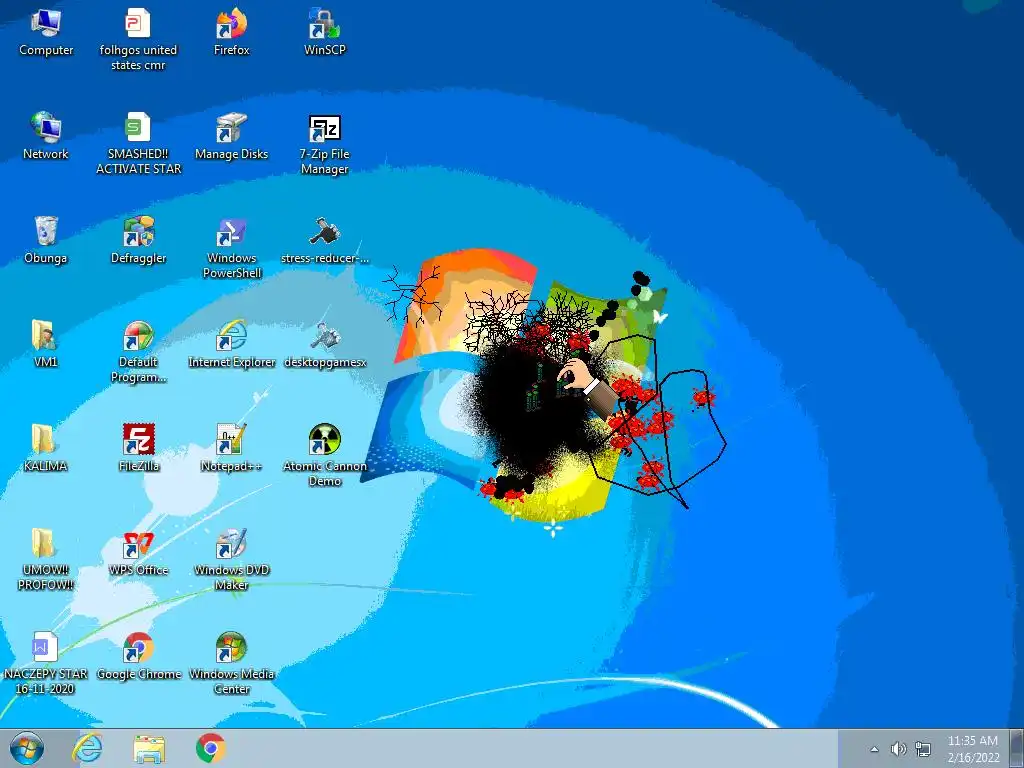Launch the Atomic Cannon Demo game

[x=325, y=455]
